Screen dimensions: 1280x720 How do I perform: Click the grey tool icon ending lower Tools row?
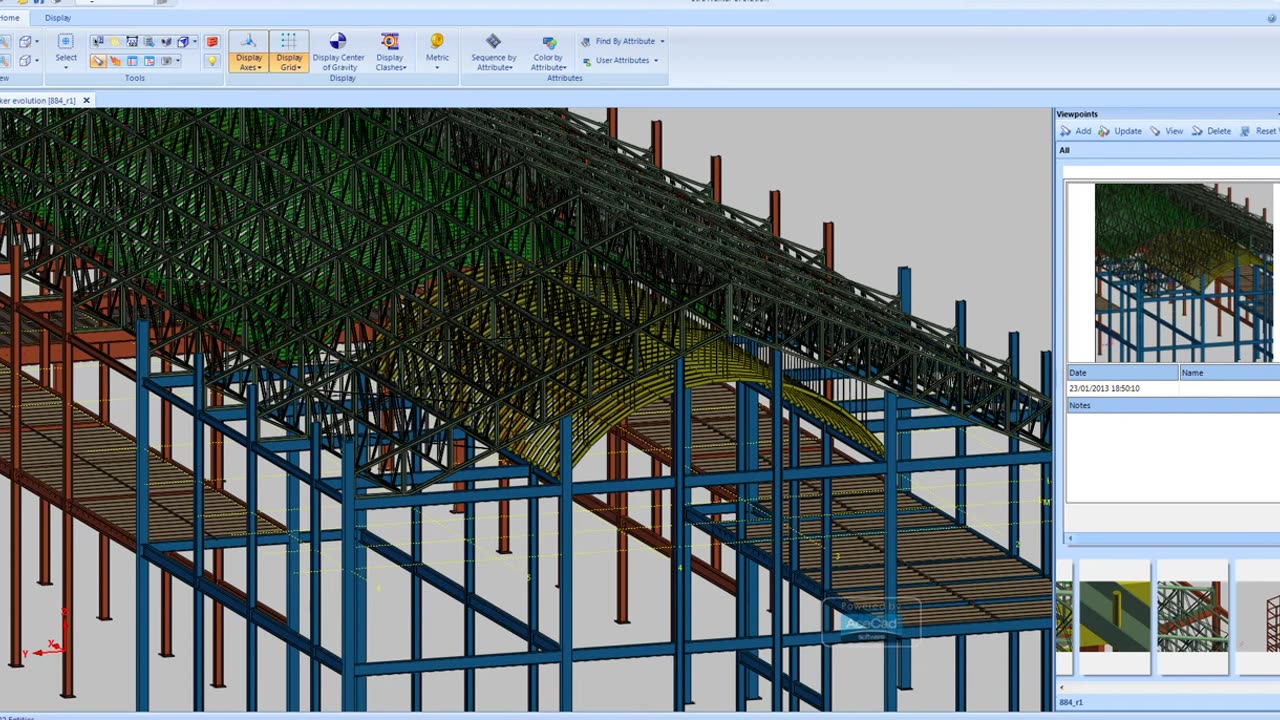[166, 61]
